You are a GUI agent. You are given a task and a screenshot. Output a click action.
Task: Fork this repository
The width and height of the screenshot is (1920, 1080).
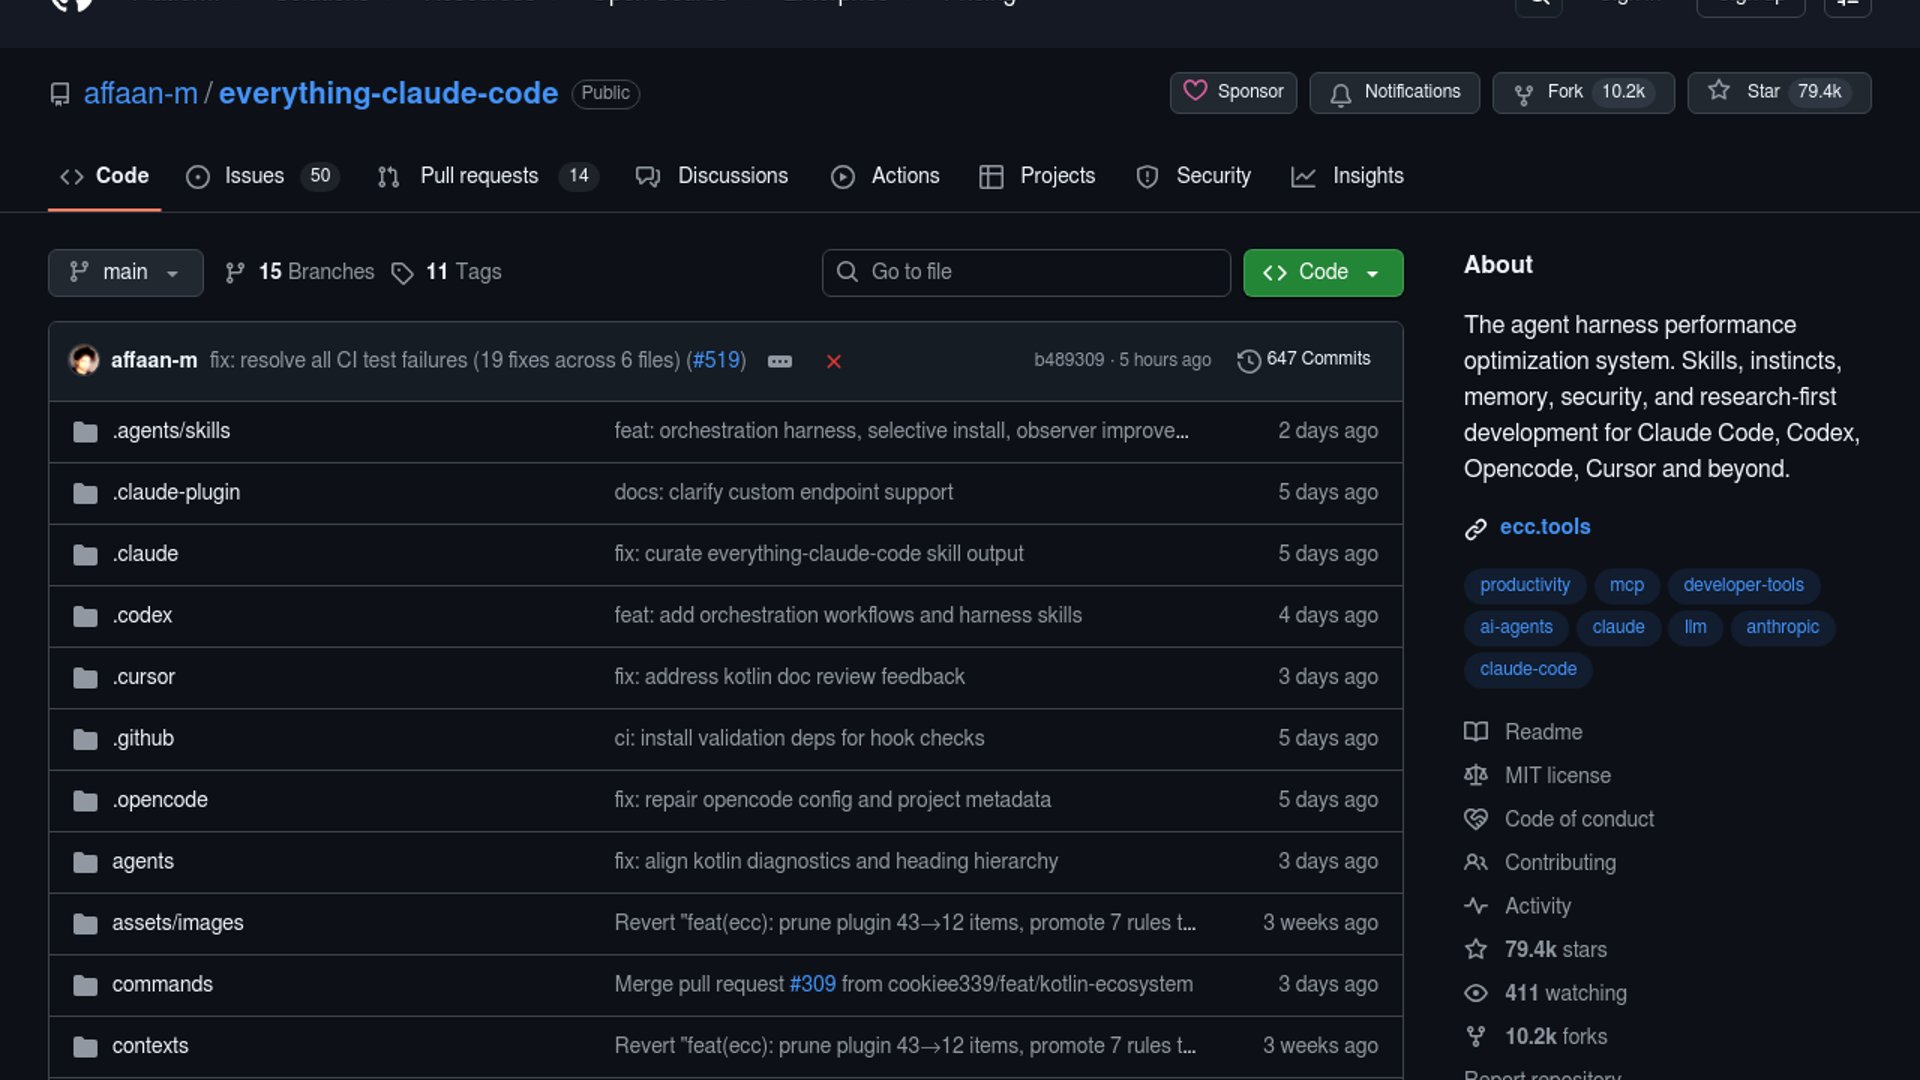(x=1564, y=92)
